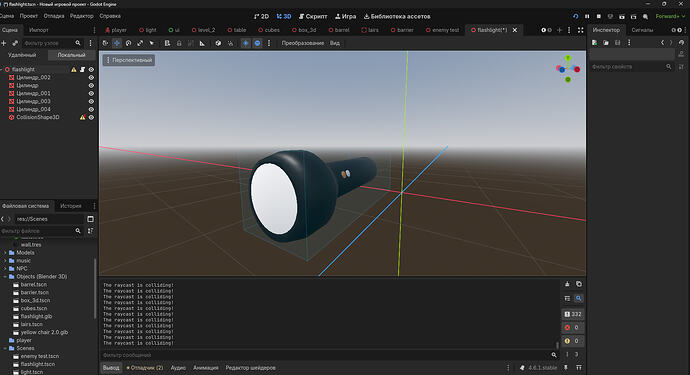Viewport: 690px width, 375px height.
Task: Toggle visibility of flashlight root node
Action: tap(91, 70)
